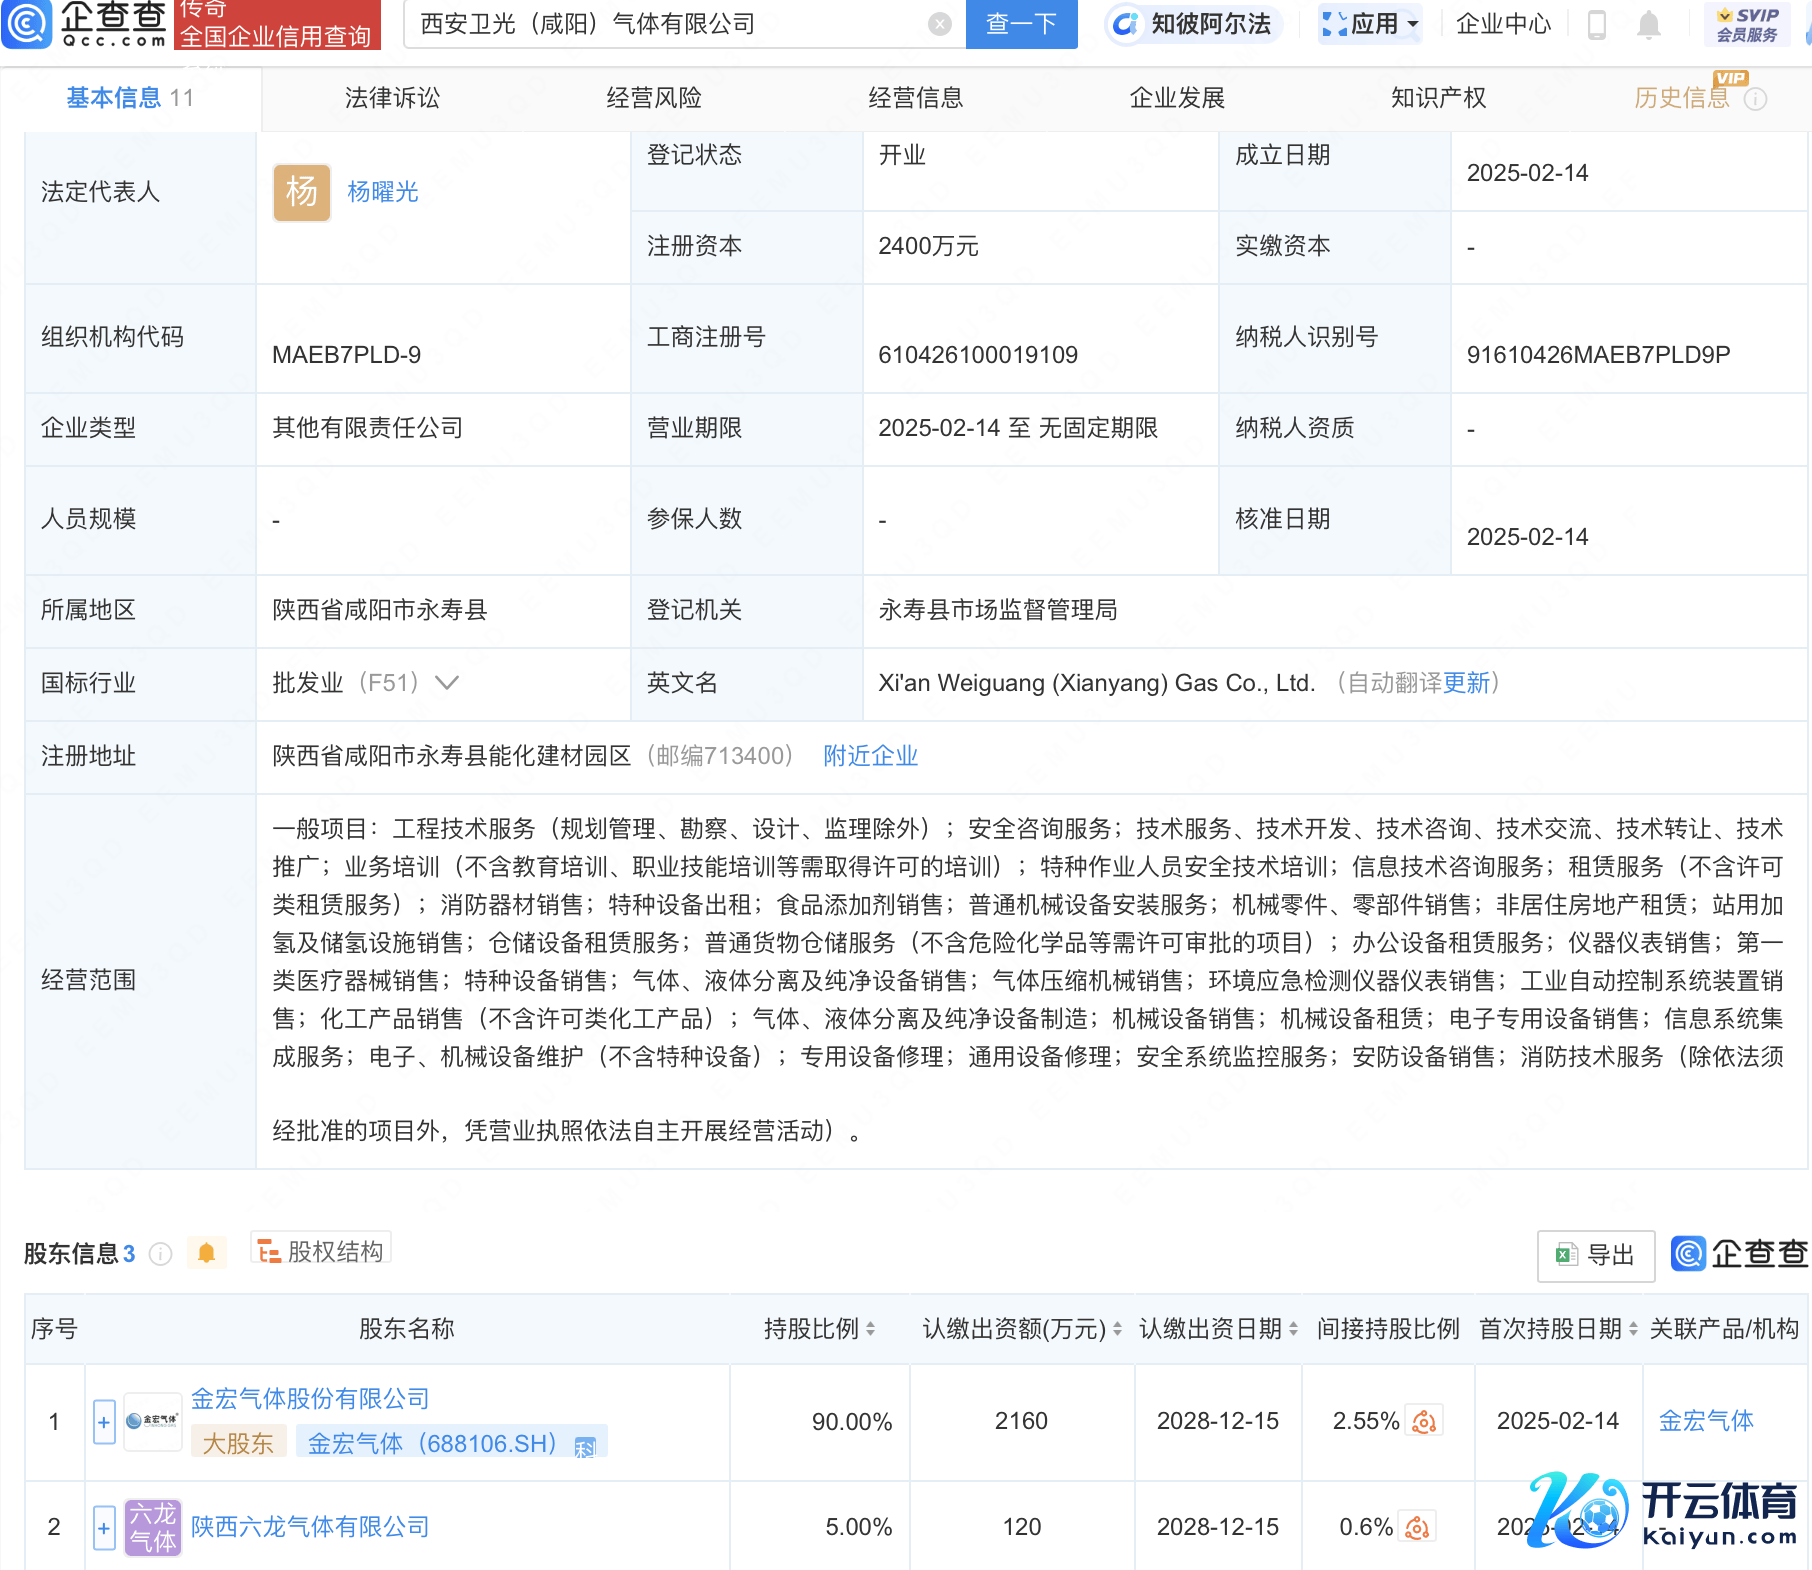This screenshot has height=1570, width=1812.
Task: Open the 附近企业 link
Action: [x=870, y=756]
